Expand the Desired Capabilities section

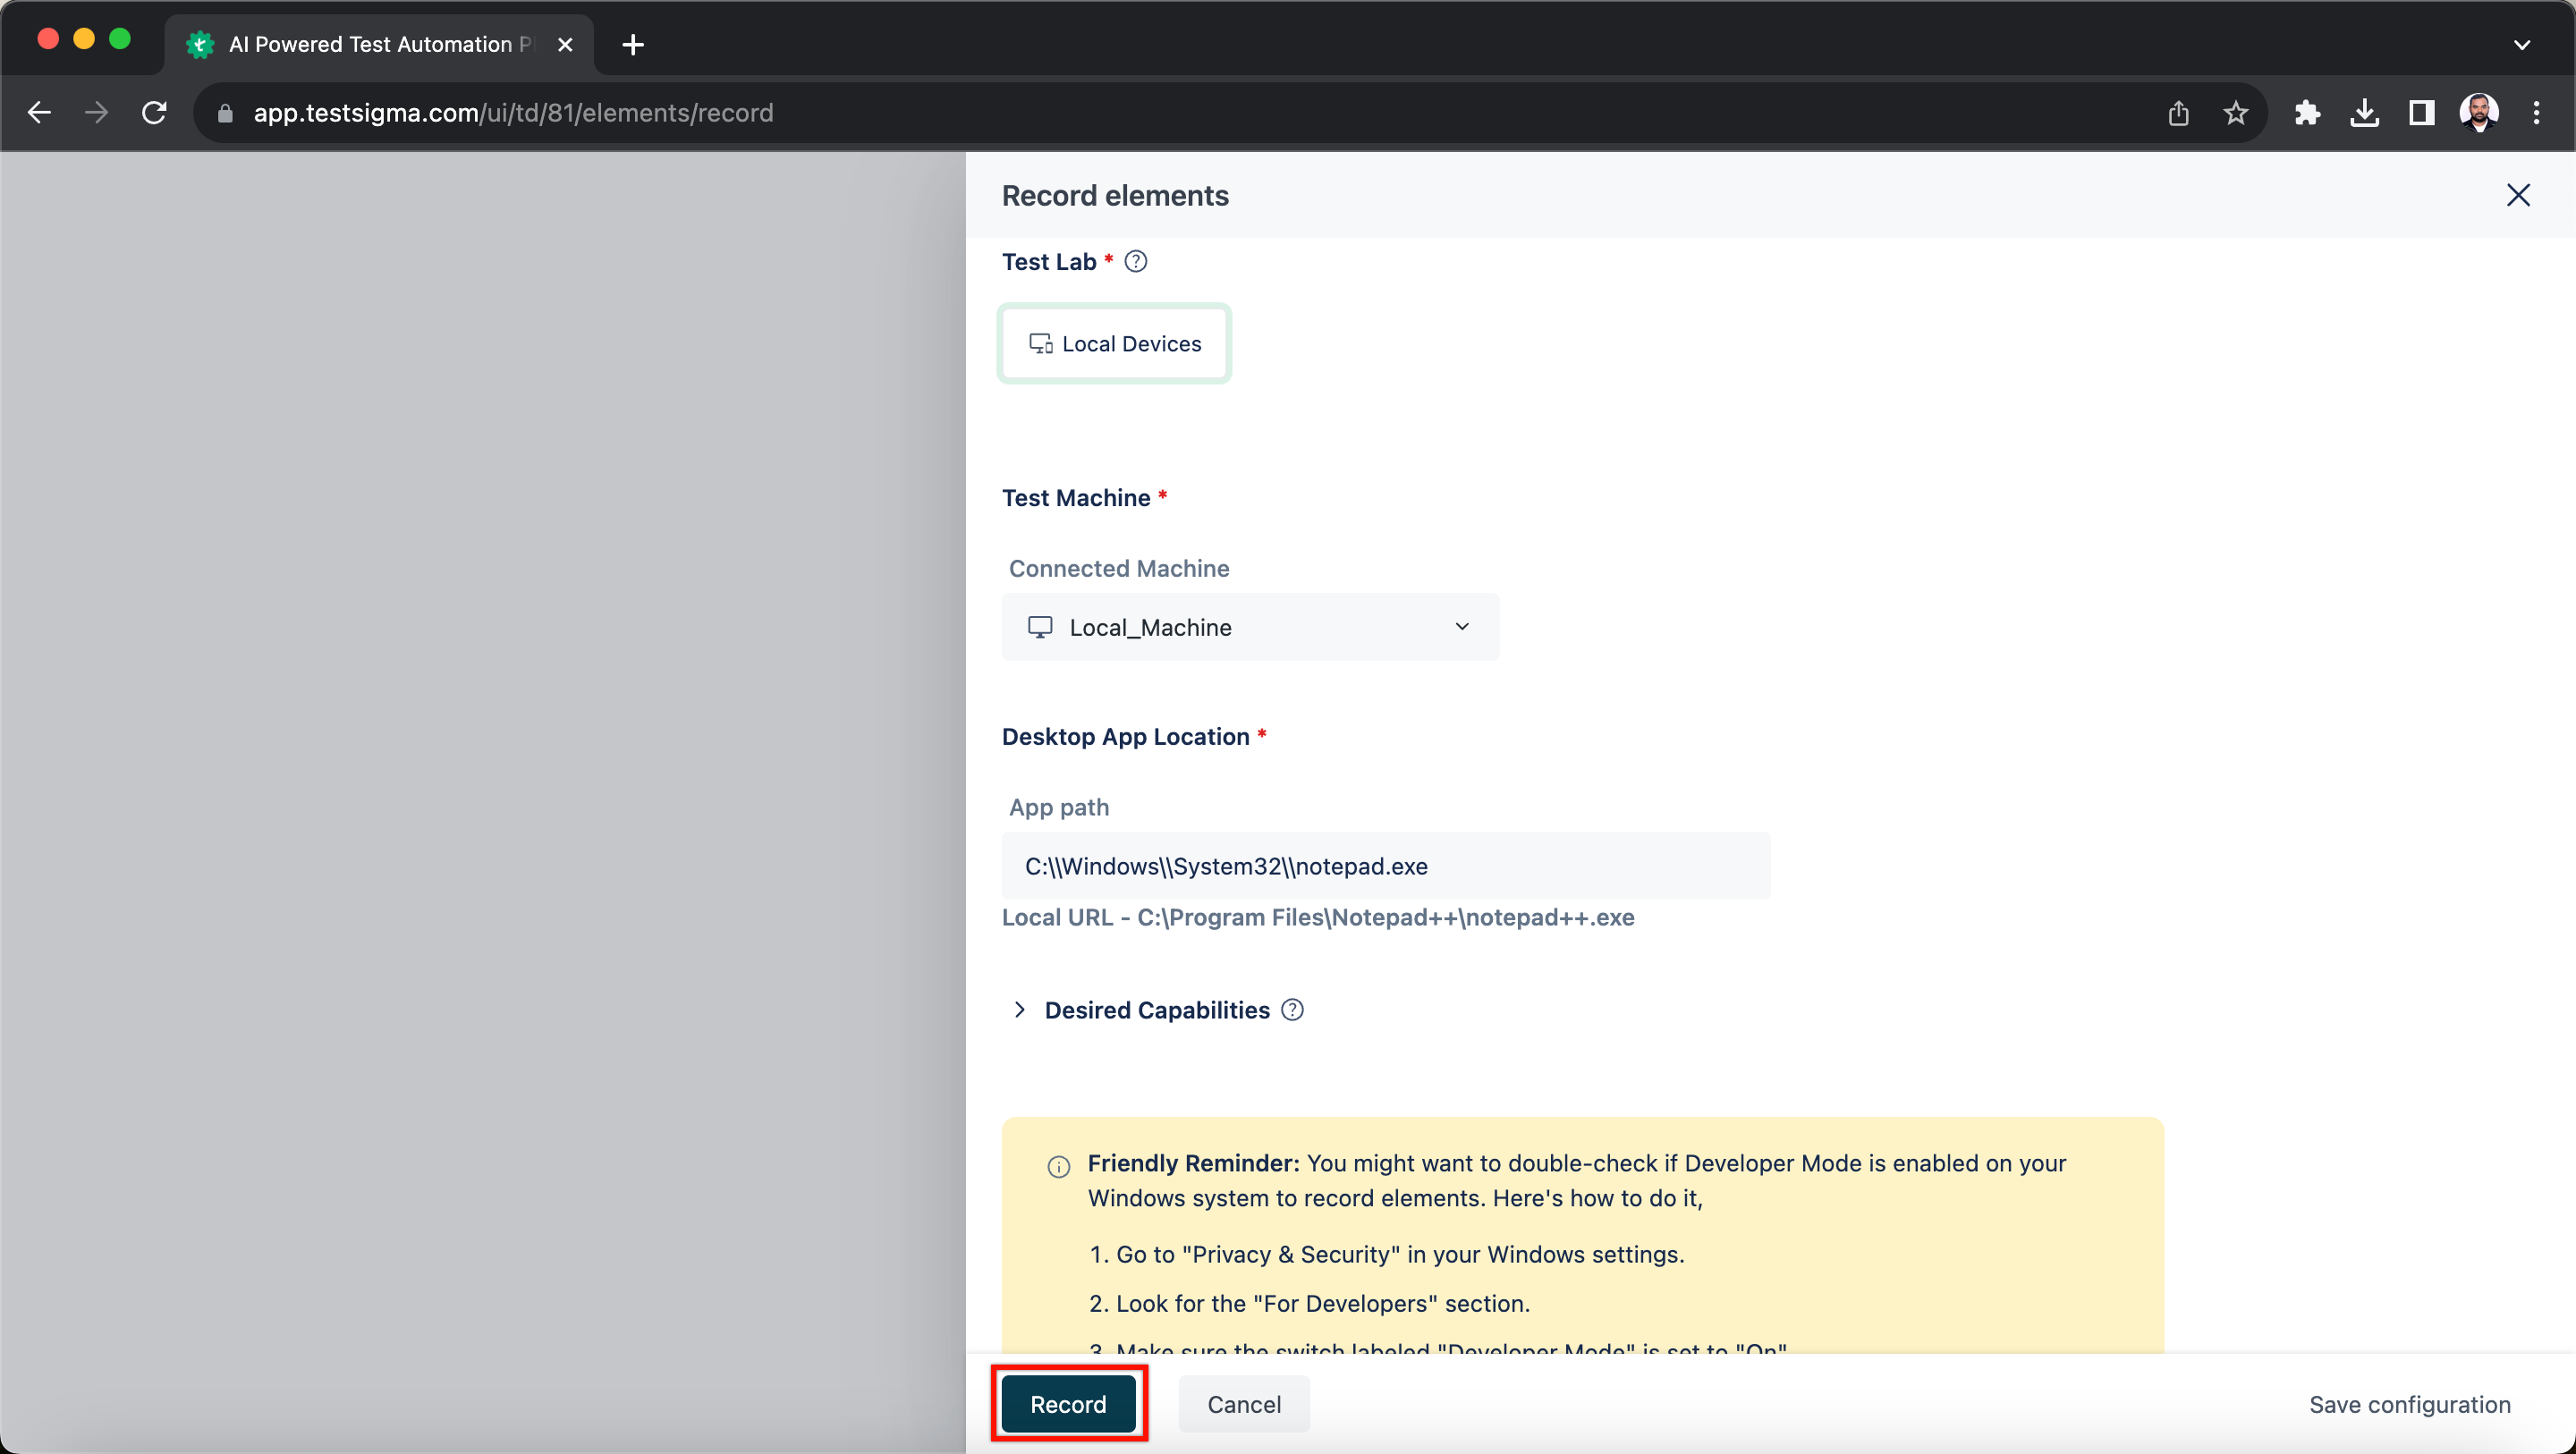coord(1019,1010)
